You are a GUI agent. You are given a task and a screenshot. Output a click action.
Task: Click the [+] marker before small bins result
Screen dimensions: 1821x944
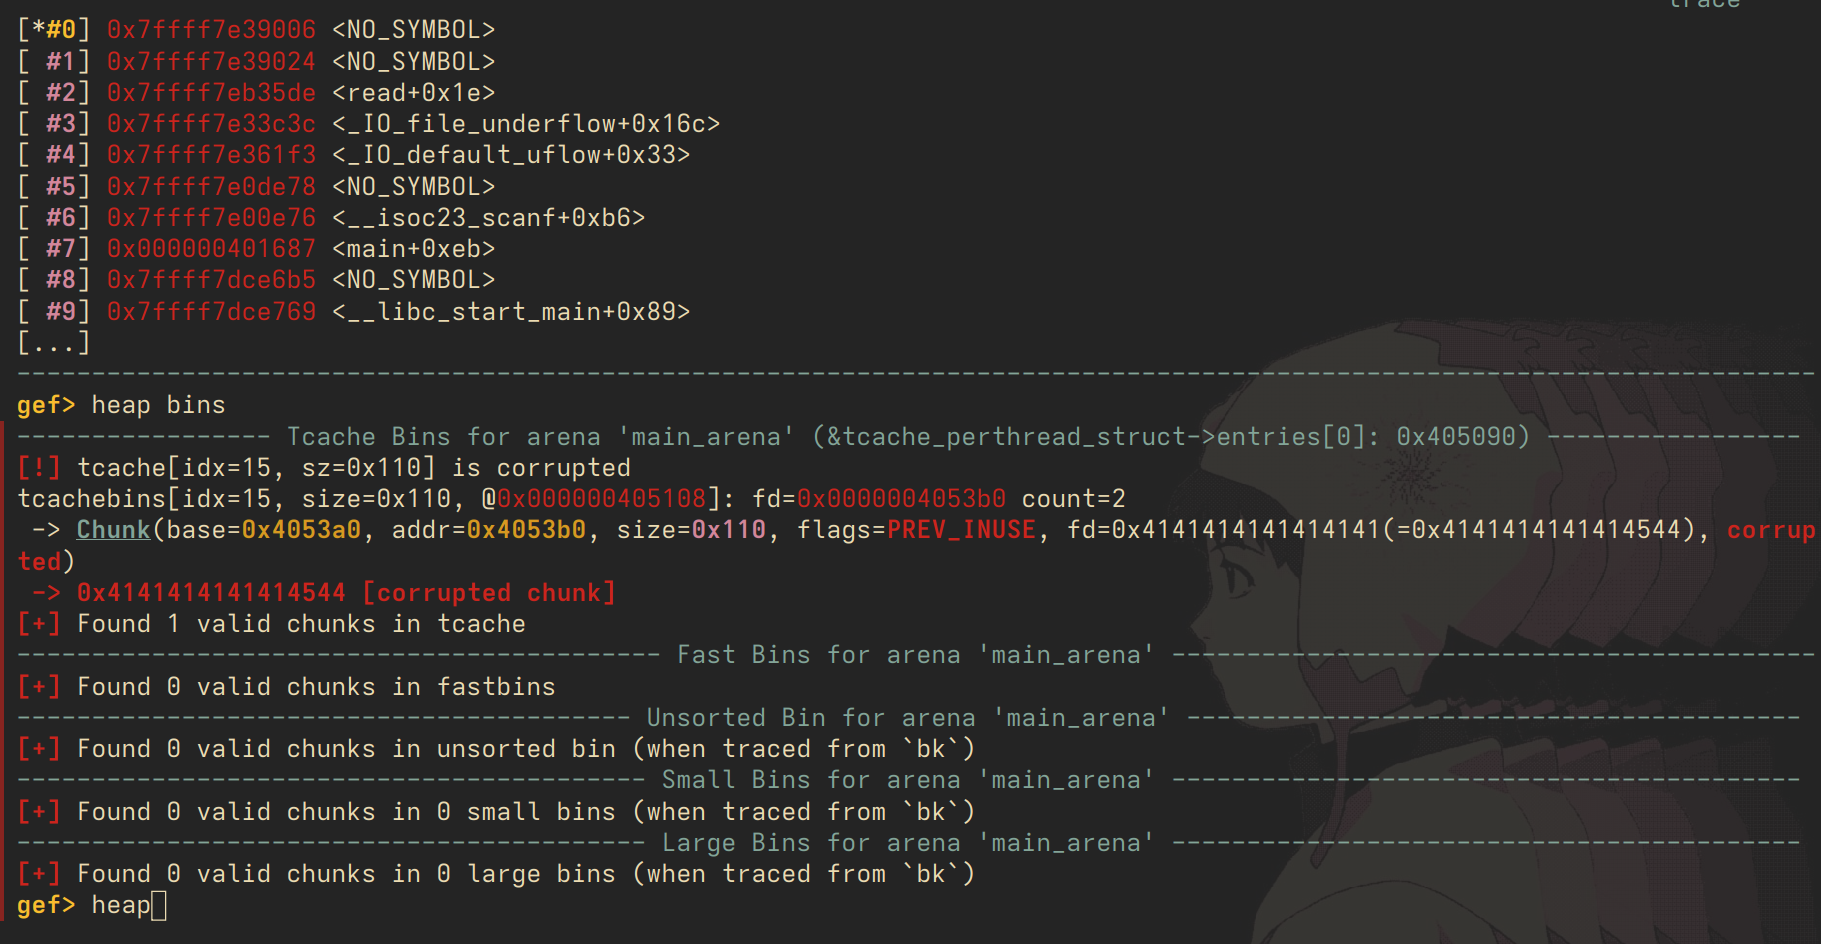pyautogui.click(x=39, y=812)
